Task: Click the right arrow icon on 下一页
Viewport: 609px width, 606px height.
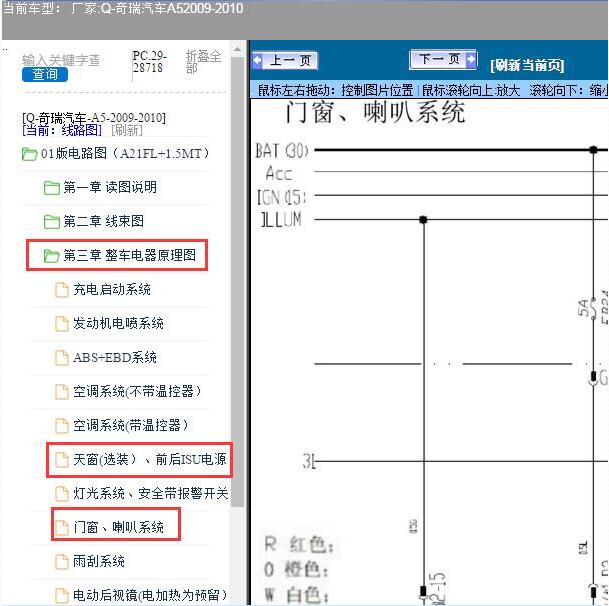Action: tap(471, 59)
